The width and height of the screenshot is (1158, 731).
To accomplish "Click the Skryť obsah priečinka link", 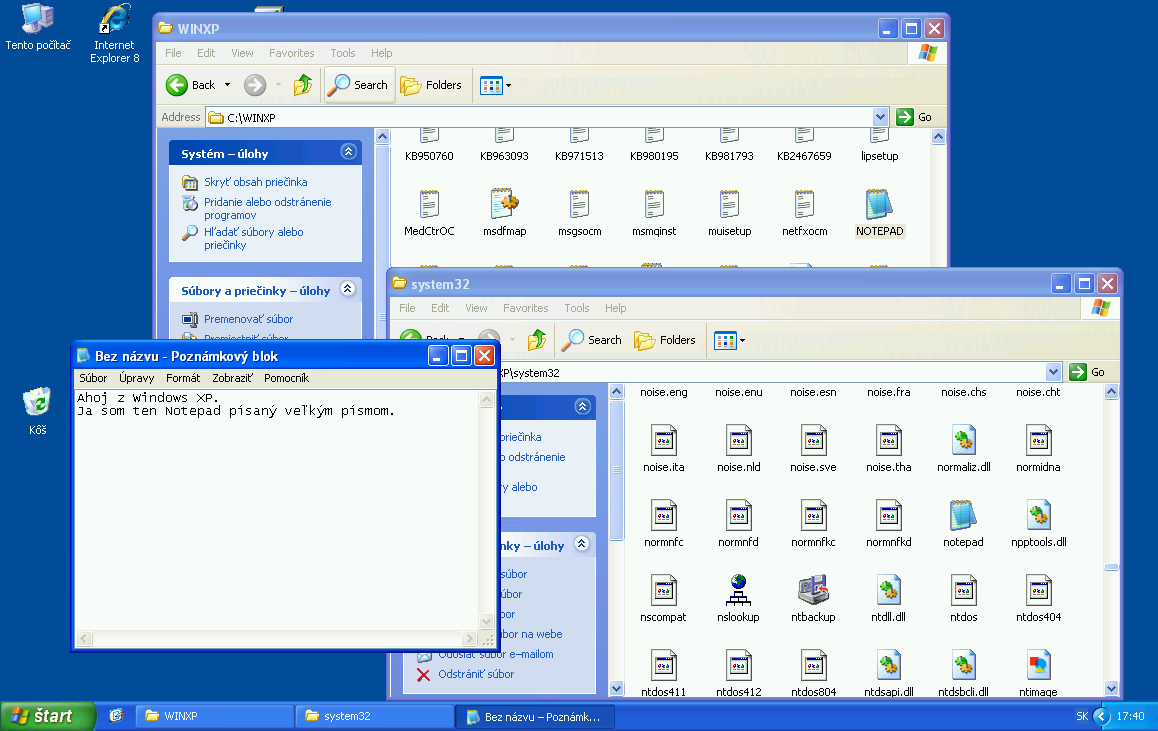I will [255, 182].
